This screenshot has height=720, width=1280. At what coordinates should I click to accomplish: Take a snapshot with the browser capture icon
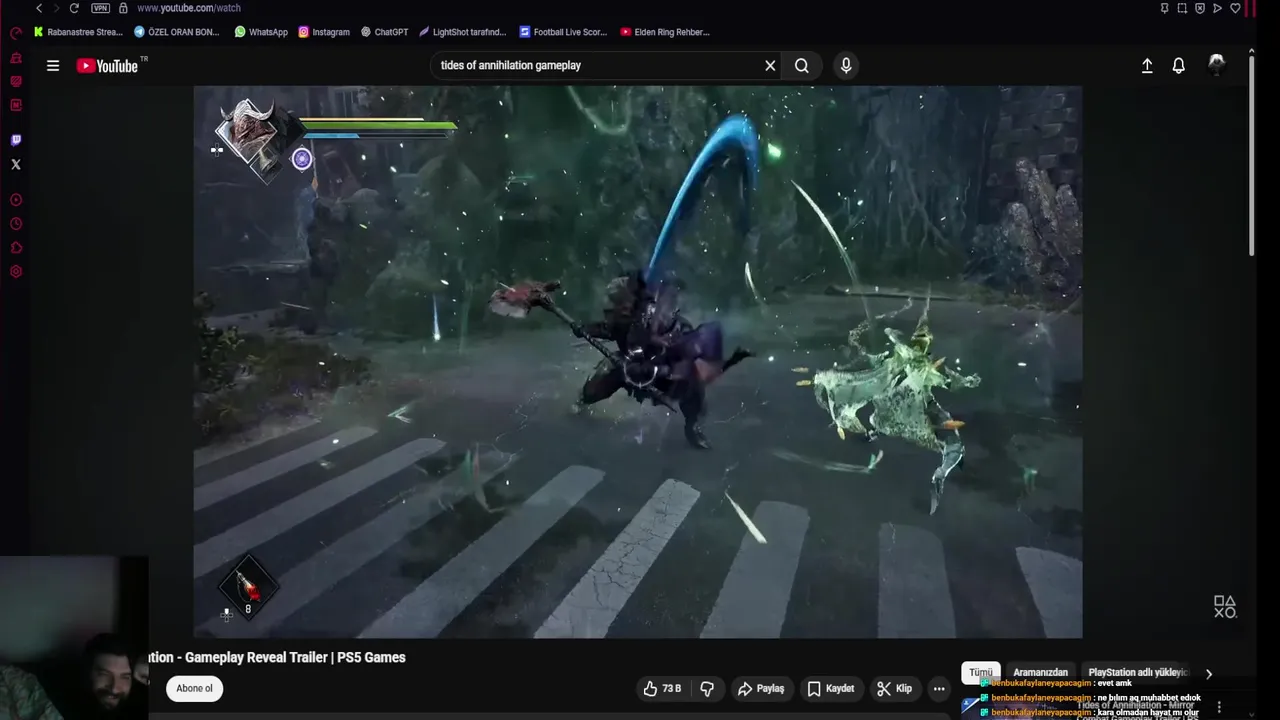1182,8
